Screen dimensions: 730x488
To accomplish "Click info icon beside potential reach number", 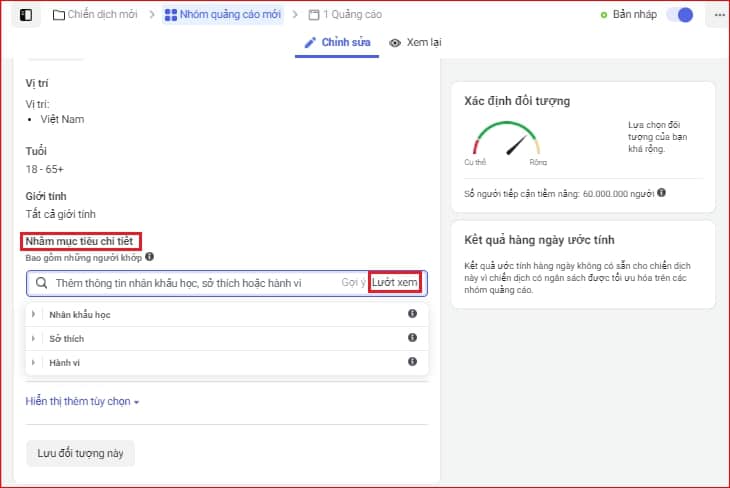I will (x=662, y=192).
